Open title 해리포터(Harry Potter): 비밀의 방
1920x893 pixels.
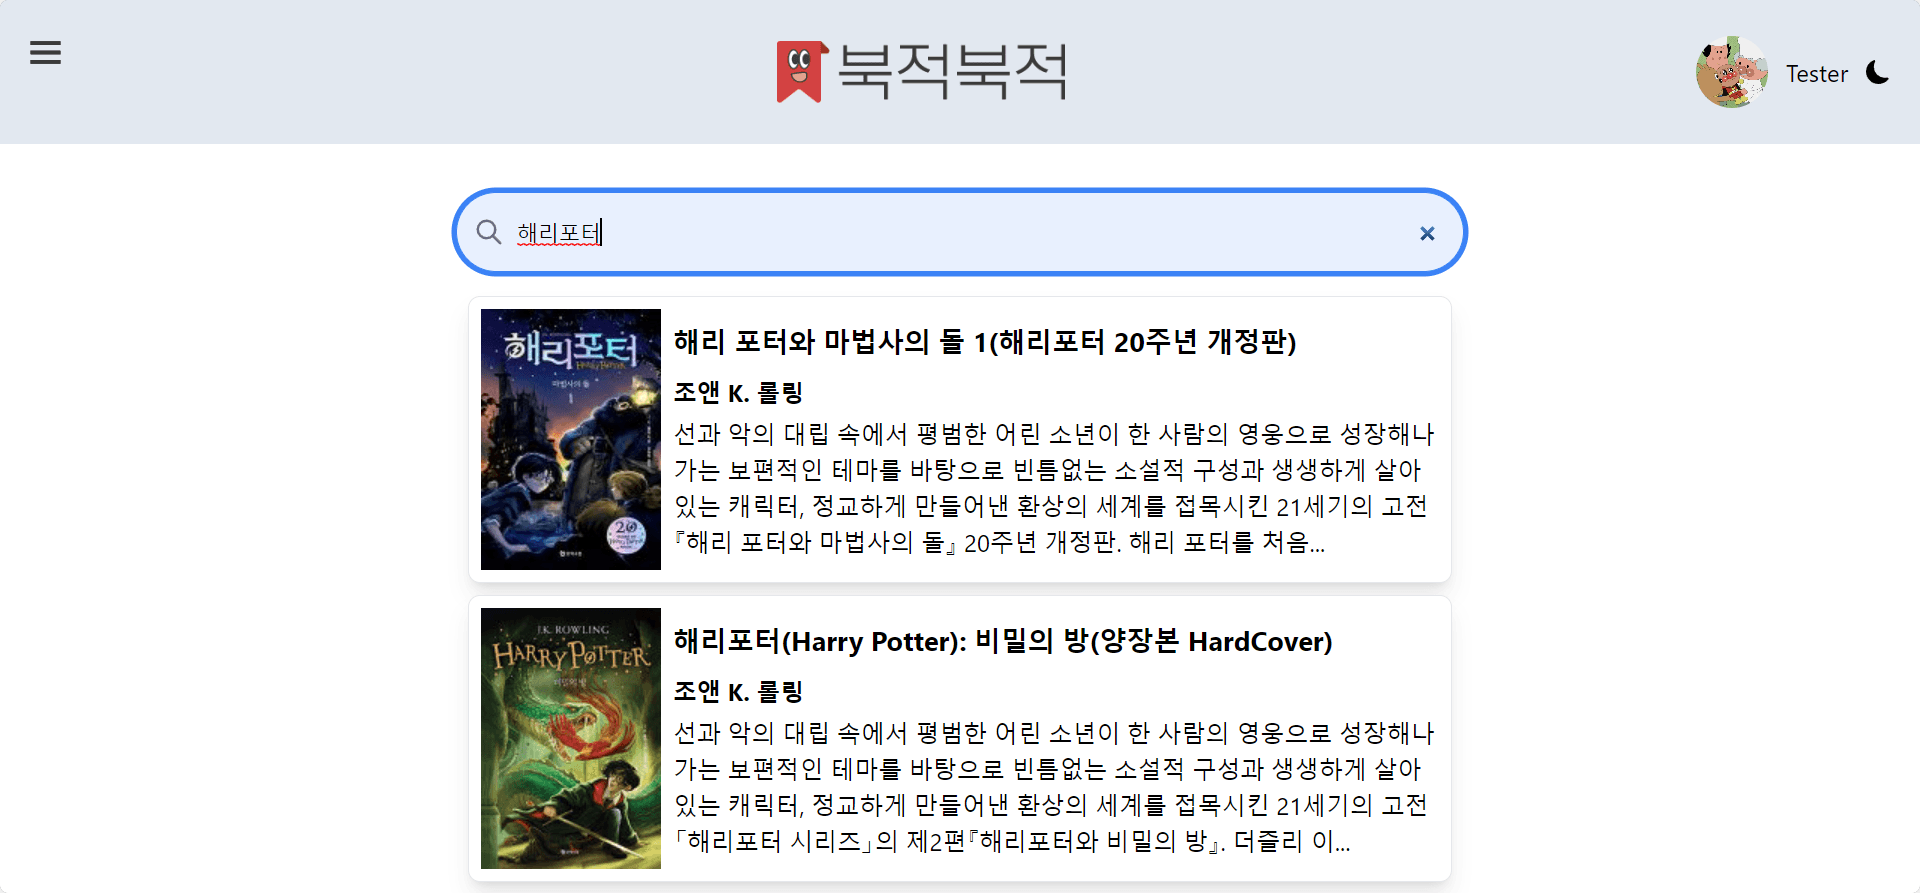(x=1003, y=641)
